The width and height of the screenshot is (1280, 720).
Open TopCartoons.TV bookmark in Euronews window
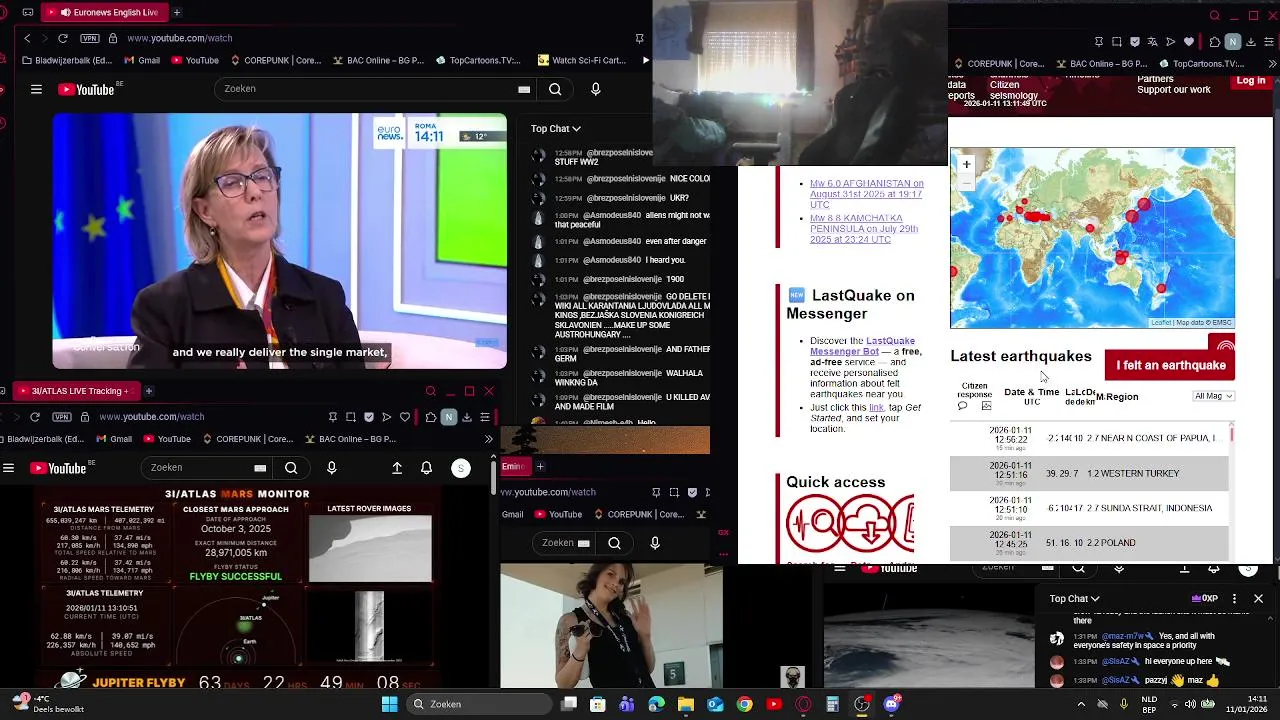tap(479, 60)
